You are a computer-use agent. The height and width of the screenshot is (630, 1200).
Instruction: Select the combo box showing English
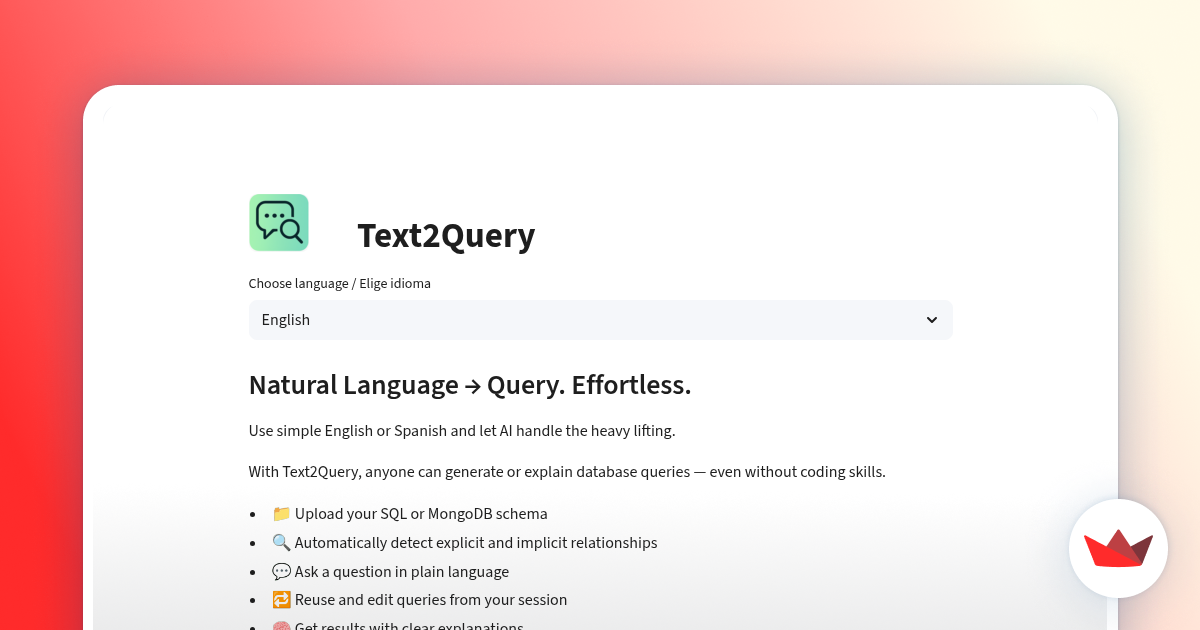600,319
